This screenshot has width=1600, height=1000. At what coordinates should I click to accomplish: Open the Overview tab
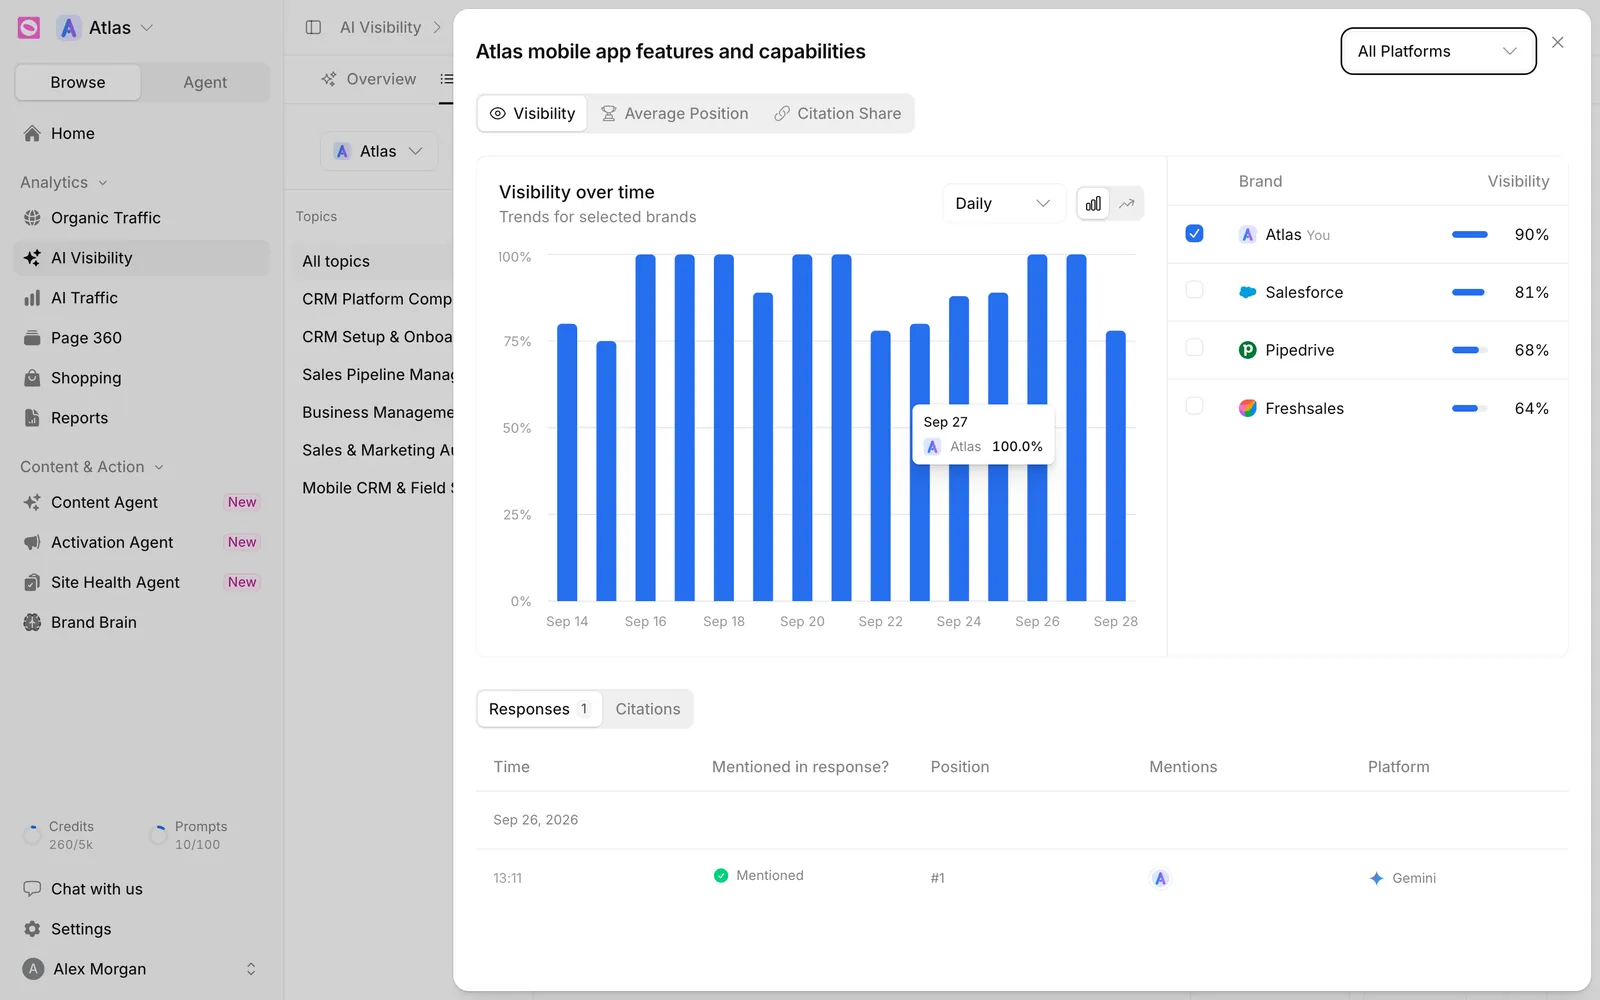369,79
